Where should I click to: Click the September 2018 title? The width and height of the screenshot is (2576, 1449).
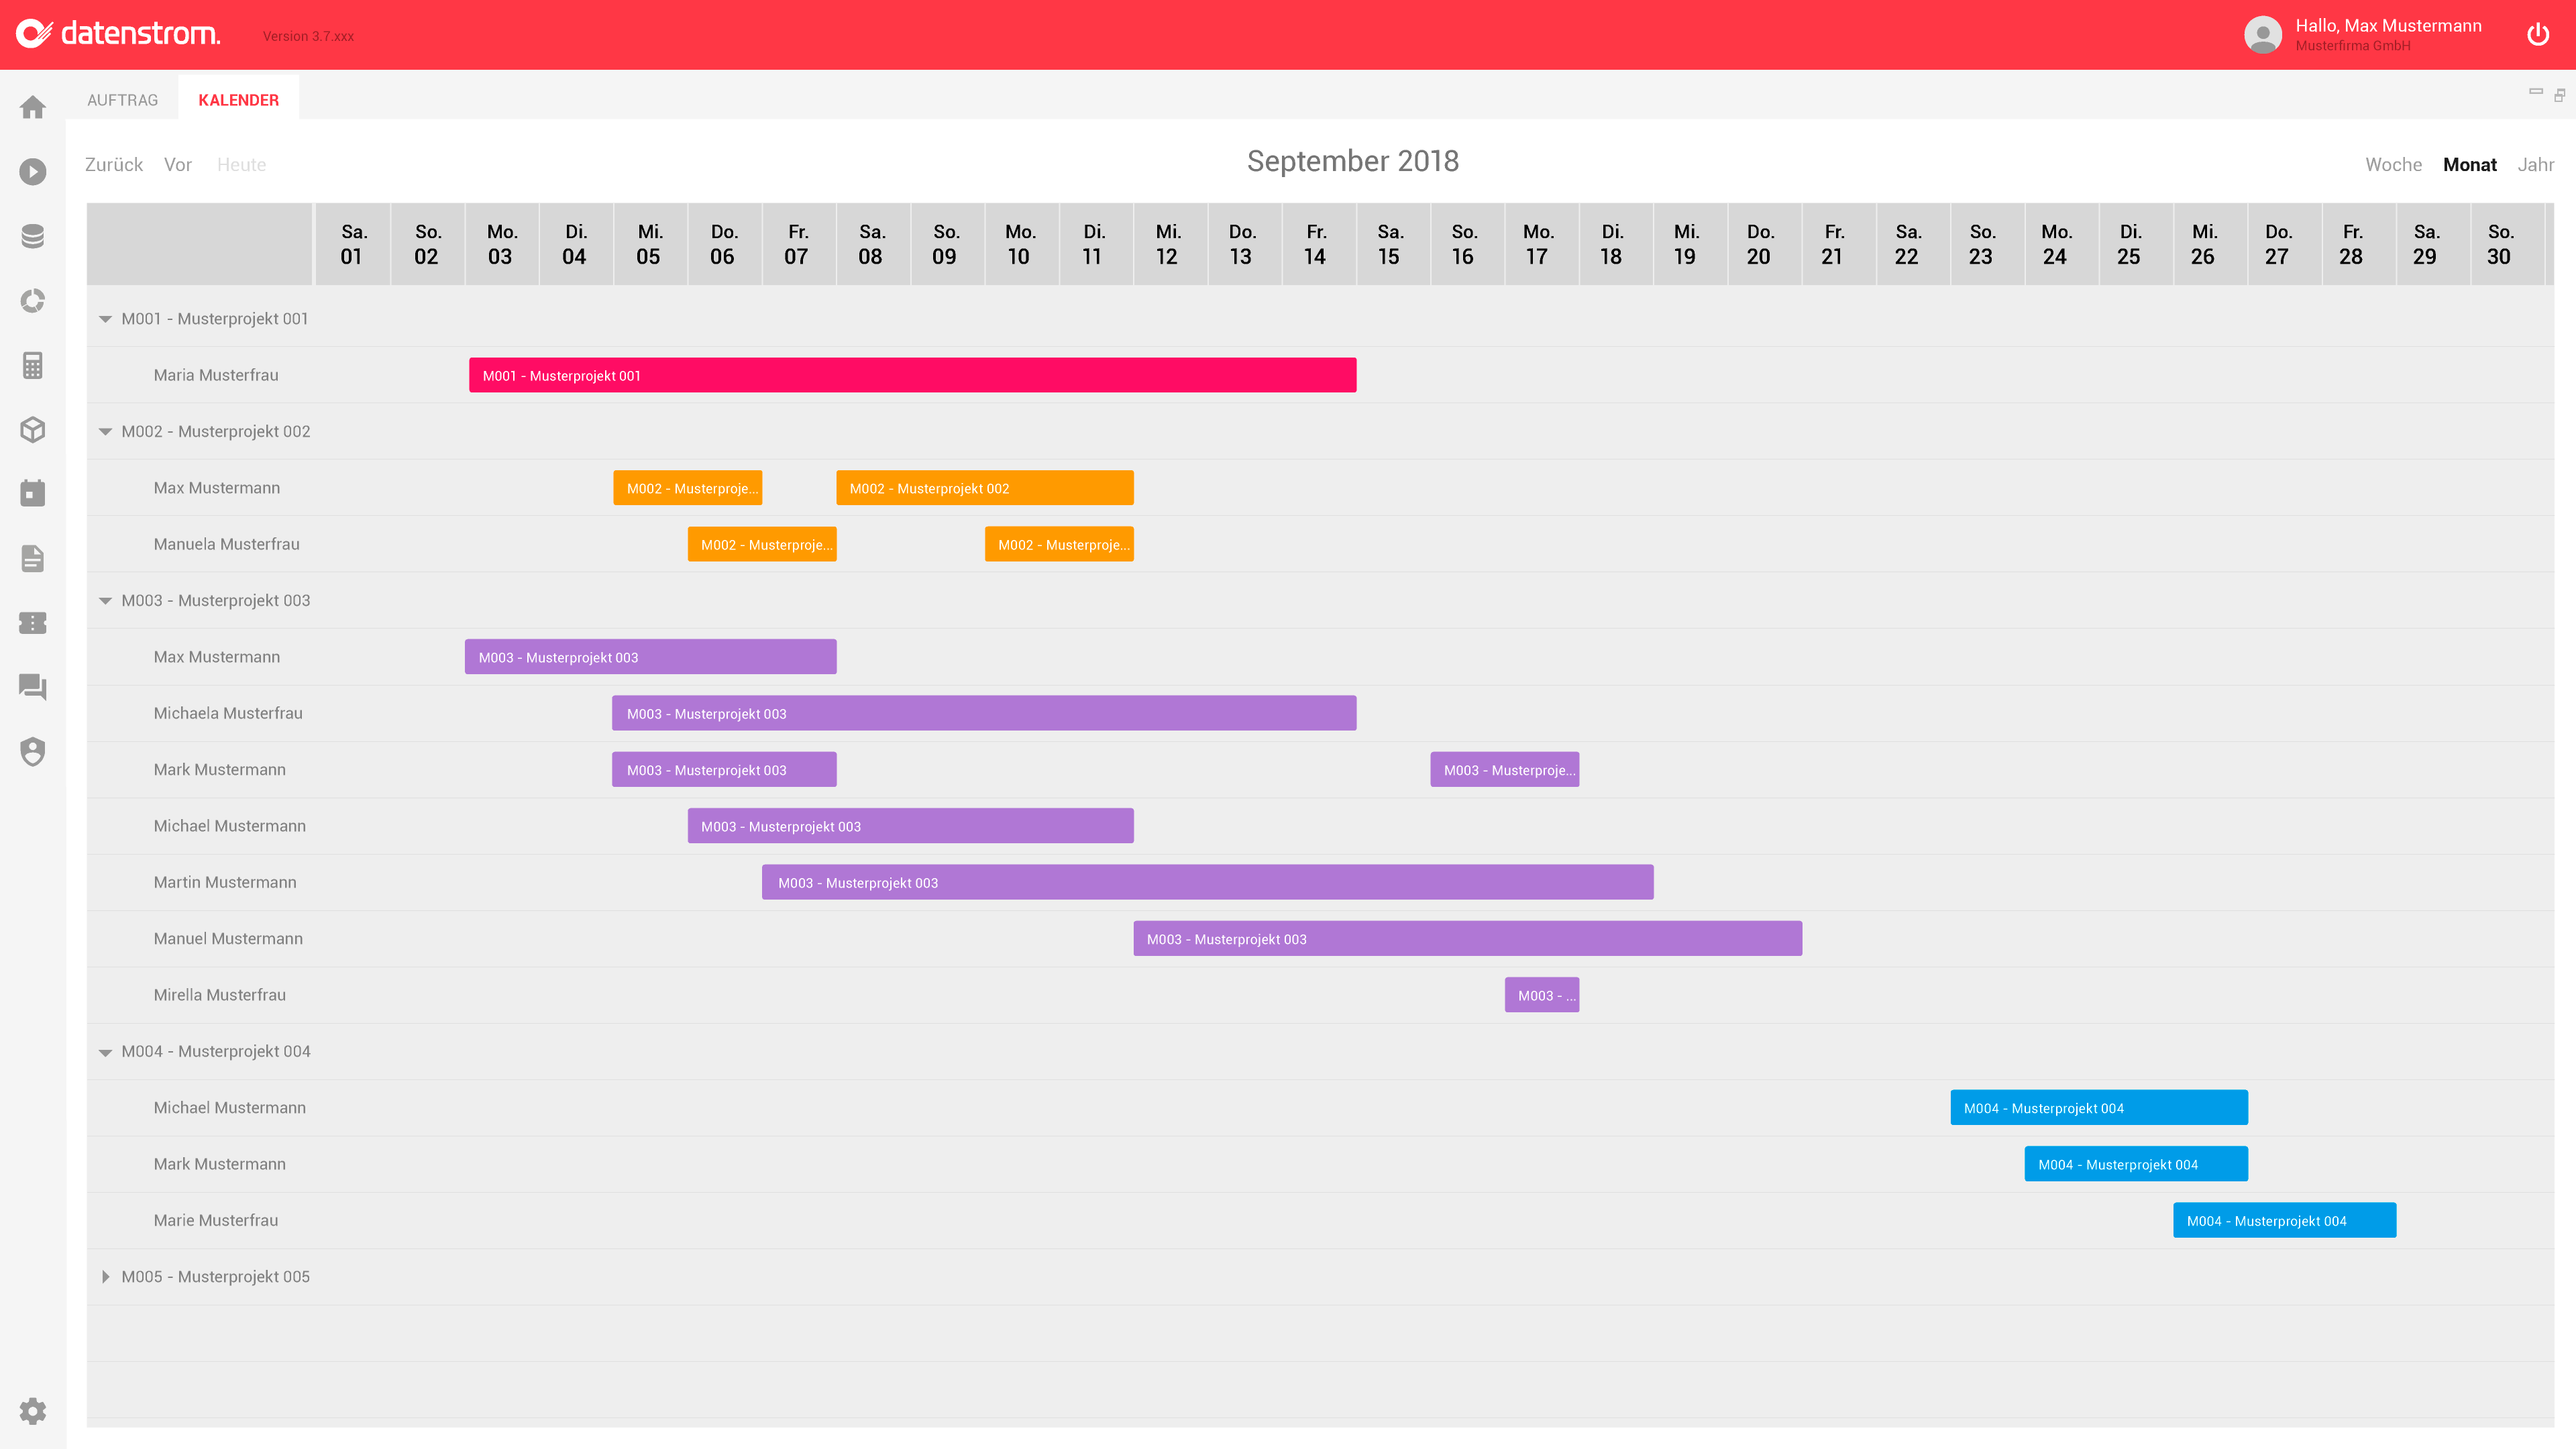click(x=1353, y=161)
